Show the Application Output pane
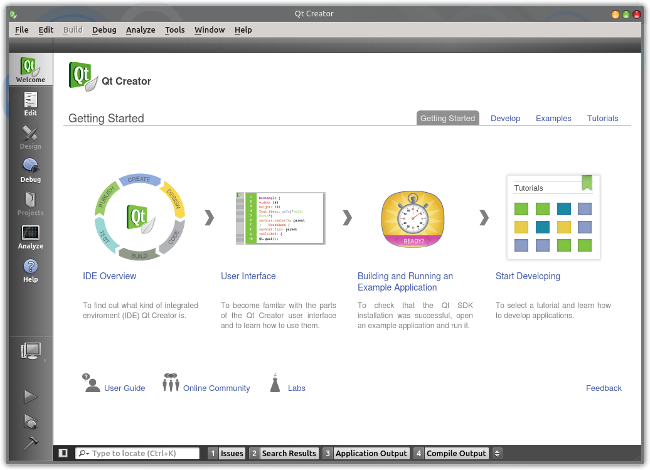Image resolution: width=650 pixels, height=470 pixels. click(x=366, y=453)
